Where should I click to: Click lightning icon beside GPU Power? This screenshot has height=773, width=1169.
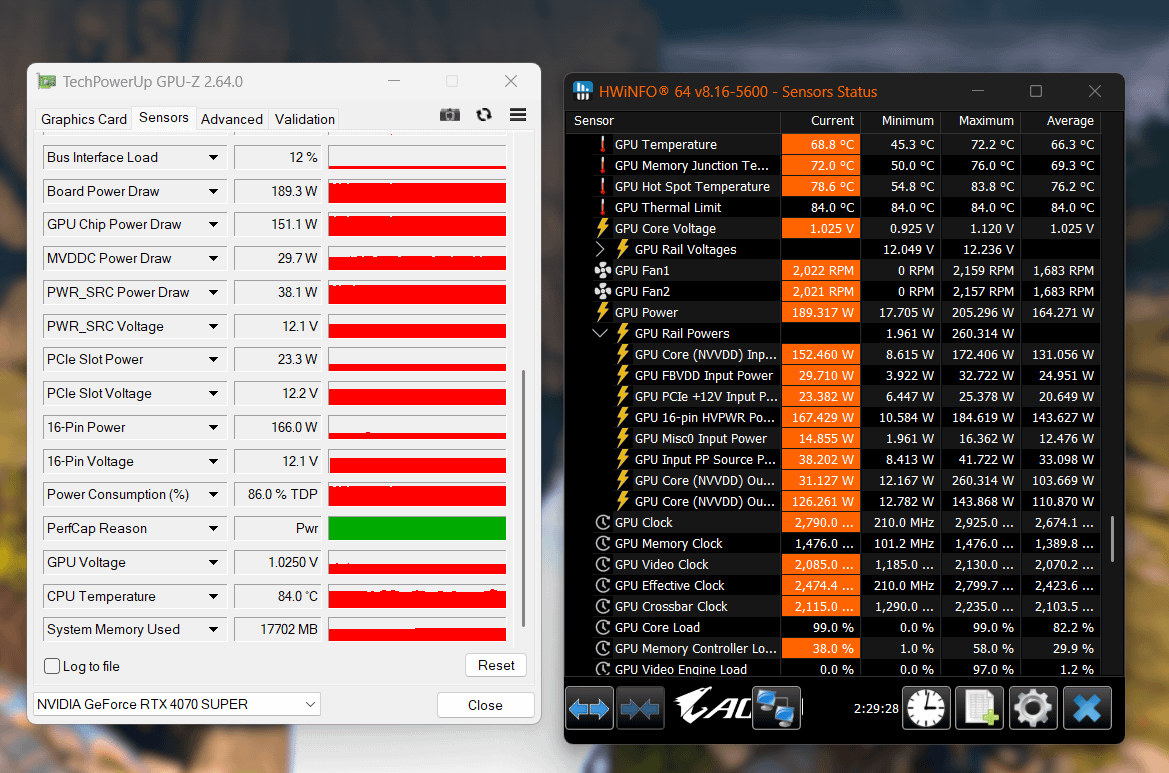pos(602,312)
